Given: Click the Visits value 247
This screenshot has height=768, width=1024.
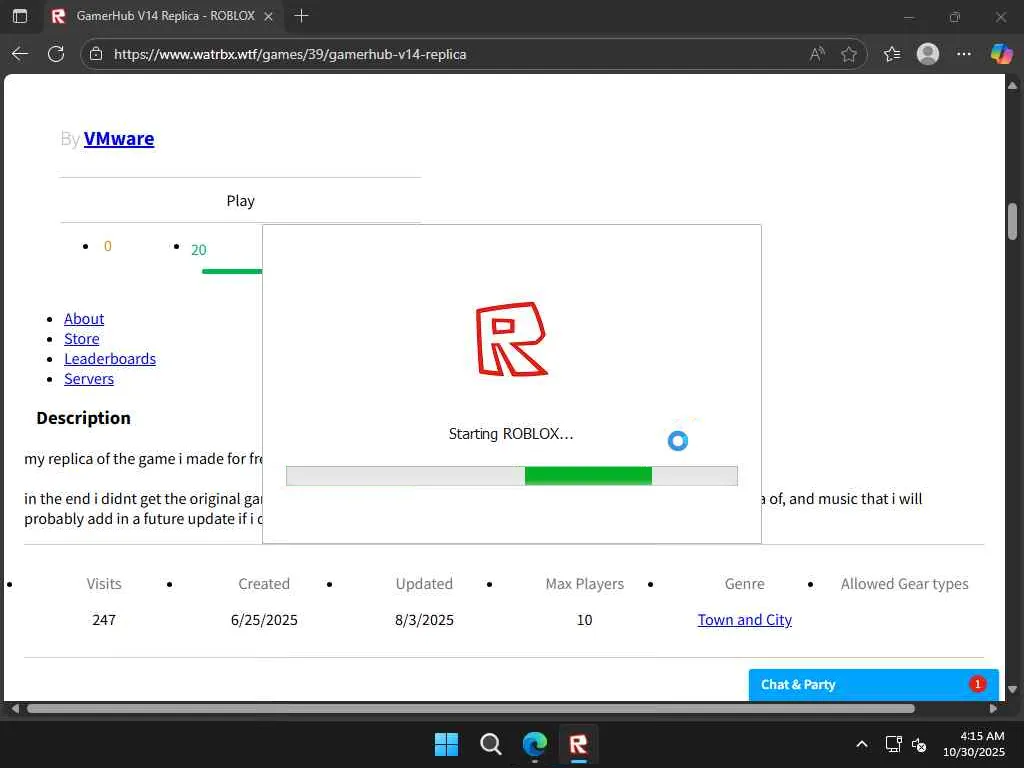Looking at the screenshot, I should pyautogui.click(x=104, y=620).
